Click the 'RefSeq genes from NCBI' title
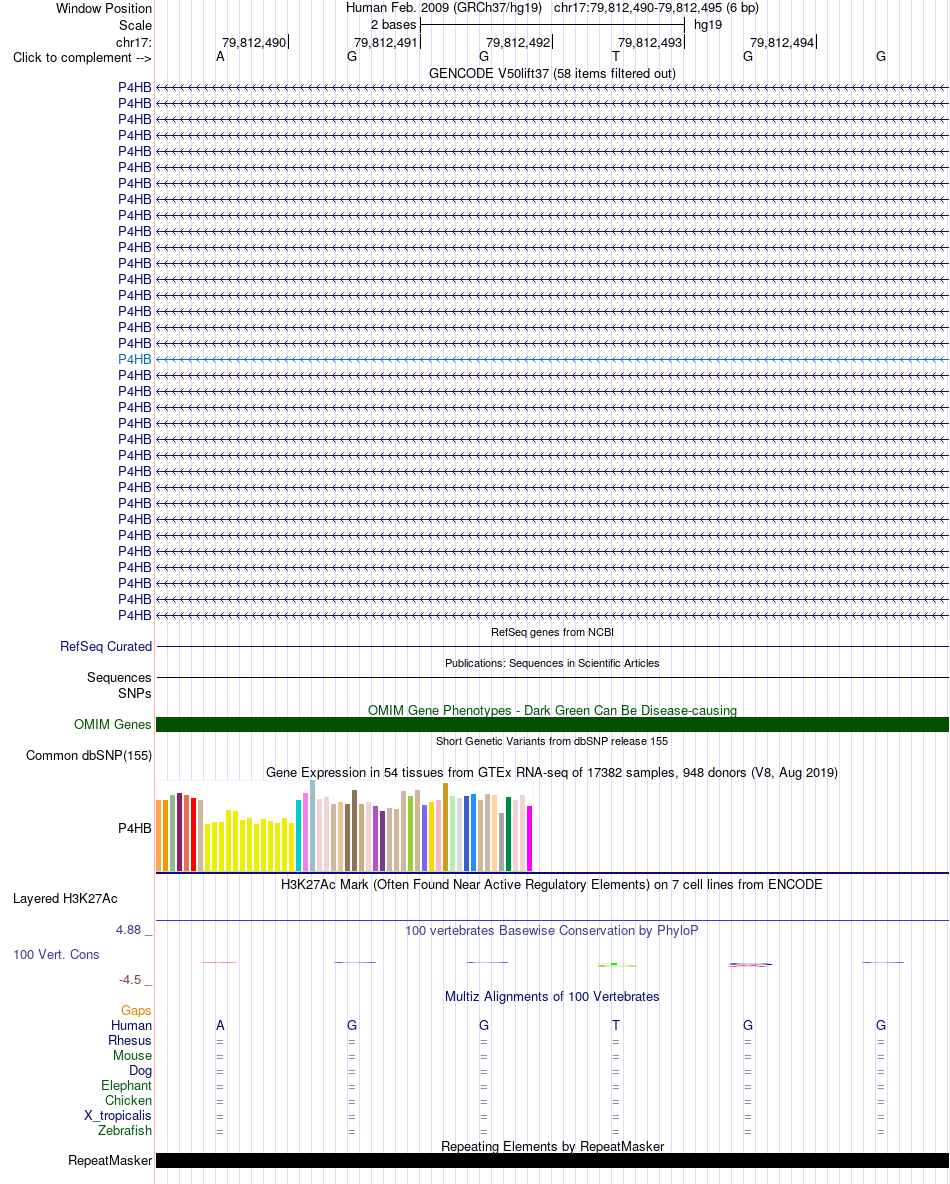This screenshot has height=1184, width=950. point(552,632)
